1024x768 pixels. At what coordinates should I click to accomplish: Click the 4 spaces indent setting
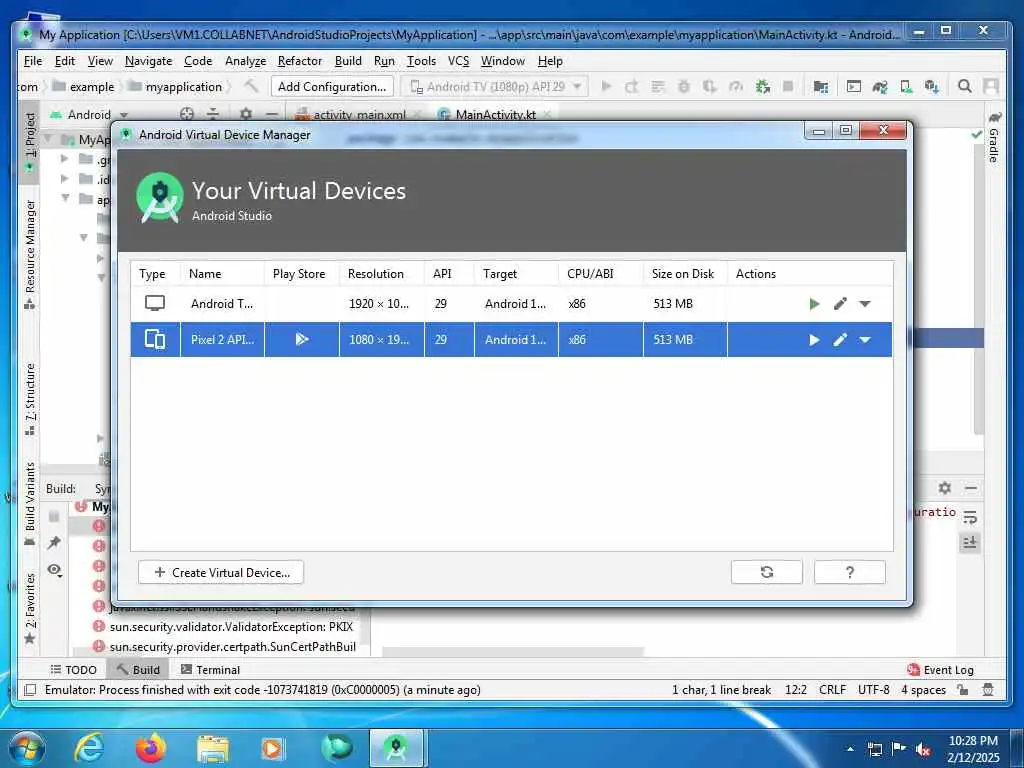click(x=923, y=690)
